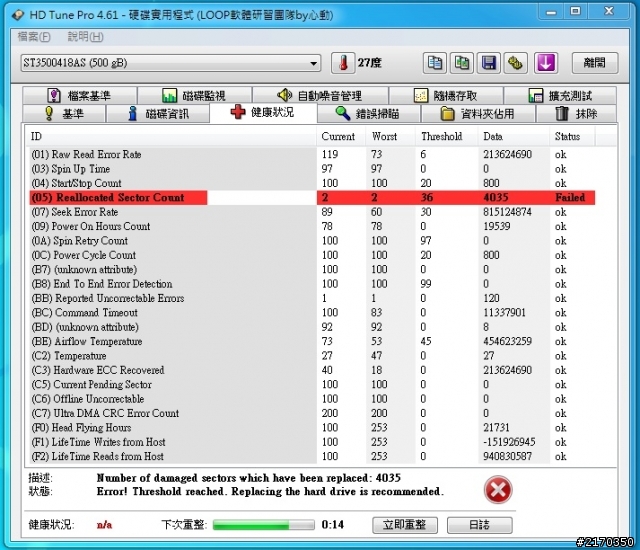Switch to the 擴充測試 tab
This screenshot has width=640, height=550.
pyautogui.click(x=560, y=95)
